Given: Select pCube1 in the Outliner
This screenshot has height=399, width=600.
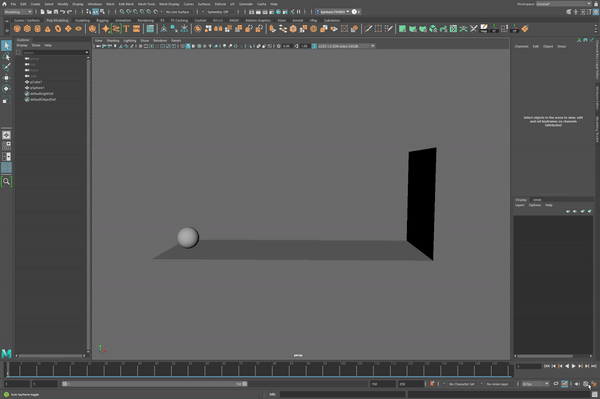Looking at the screenshot, I should pos(36,82).
